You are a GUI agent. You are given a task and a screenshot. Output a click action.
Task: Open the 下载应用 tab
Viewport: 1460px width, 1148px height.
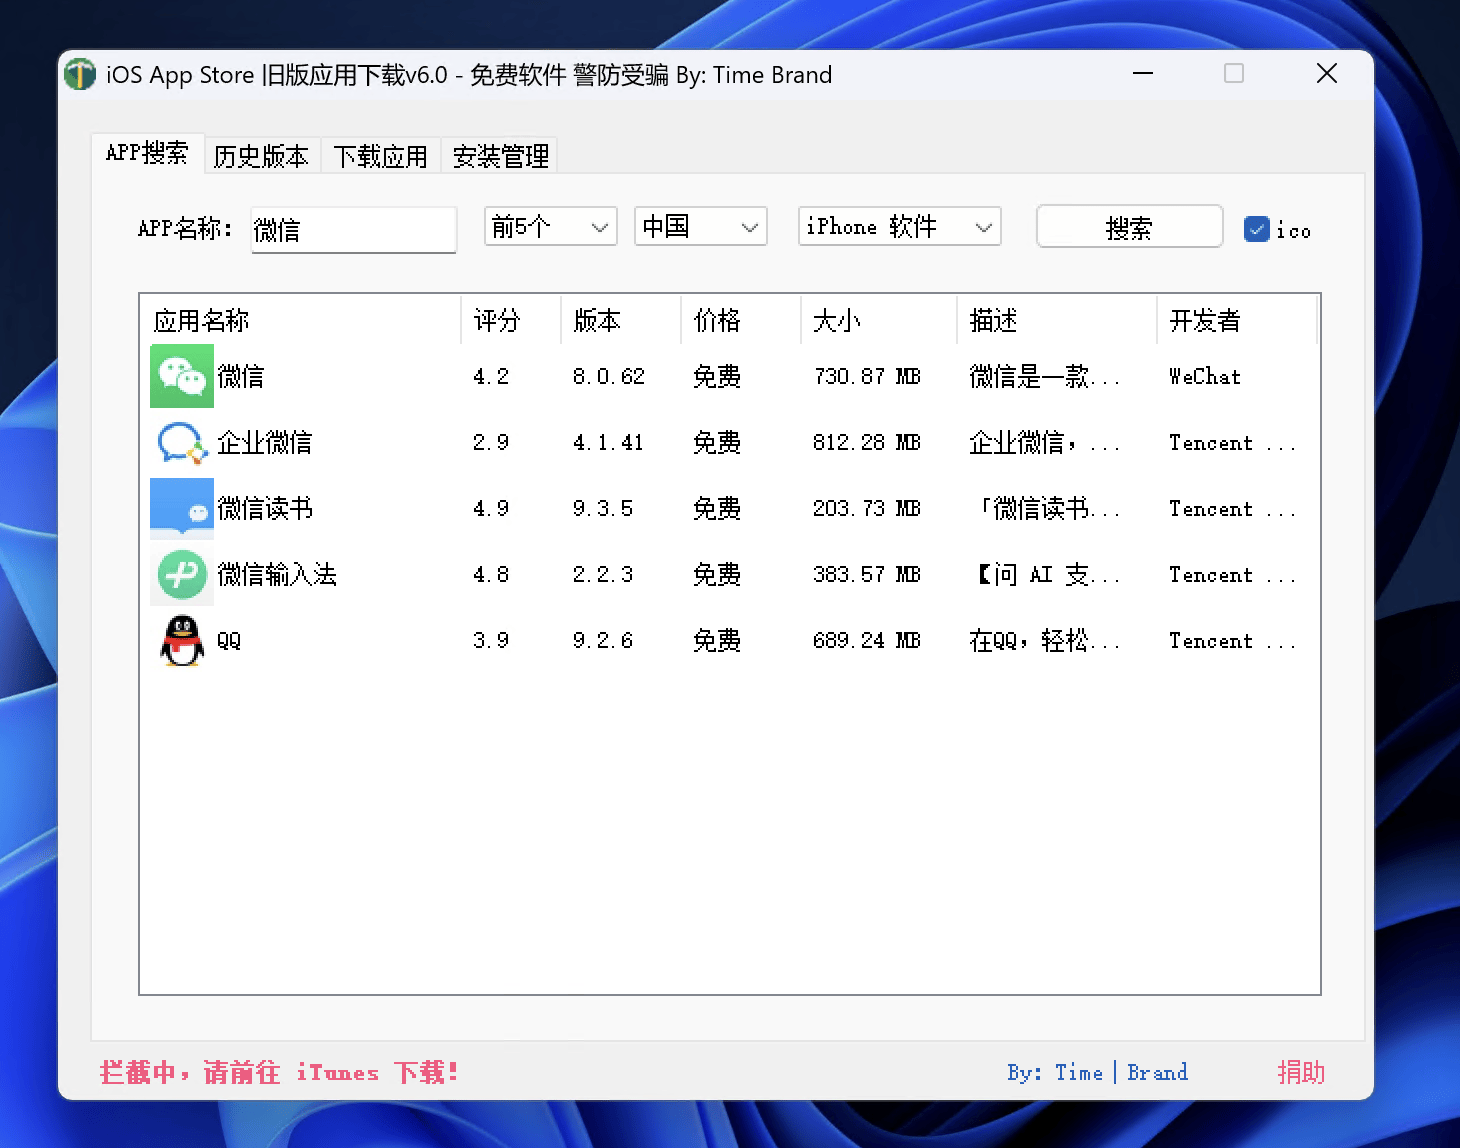(380, 156)
